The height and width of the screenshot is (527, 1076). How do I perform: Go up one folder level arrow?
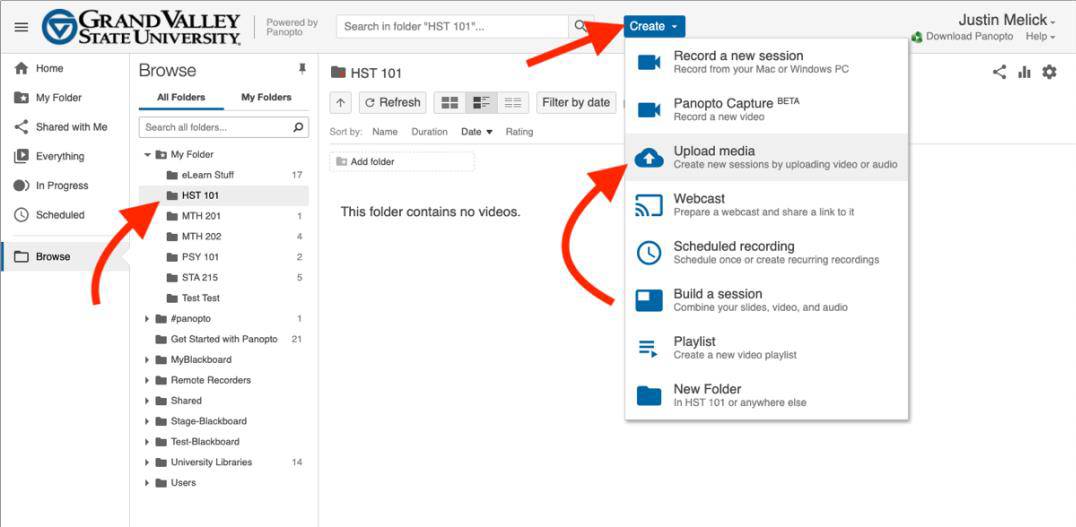pyautogui.click(x=341, y=102)
